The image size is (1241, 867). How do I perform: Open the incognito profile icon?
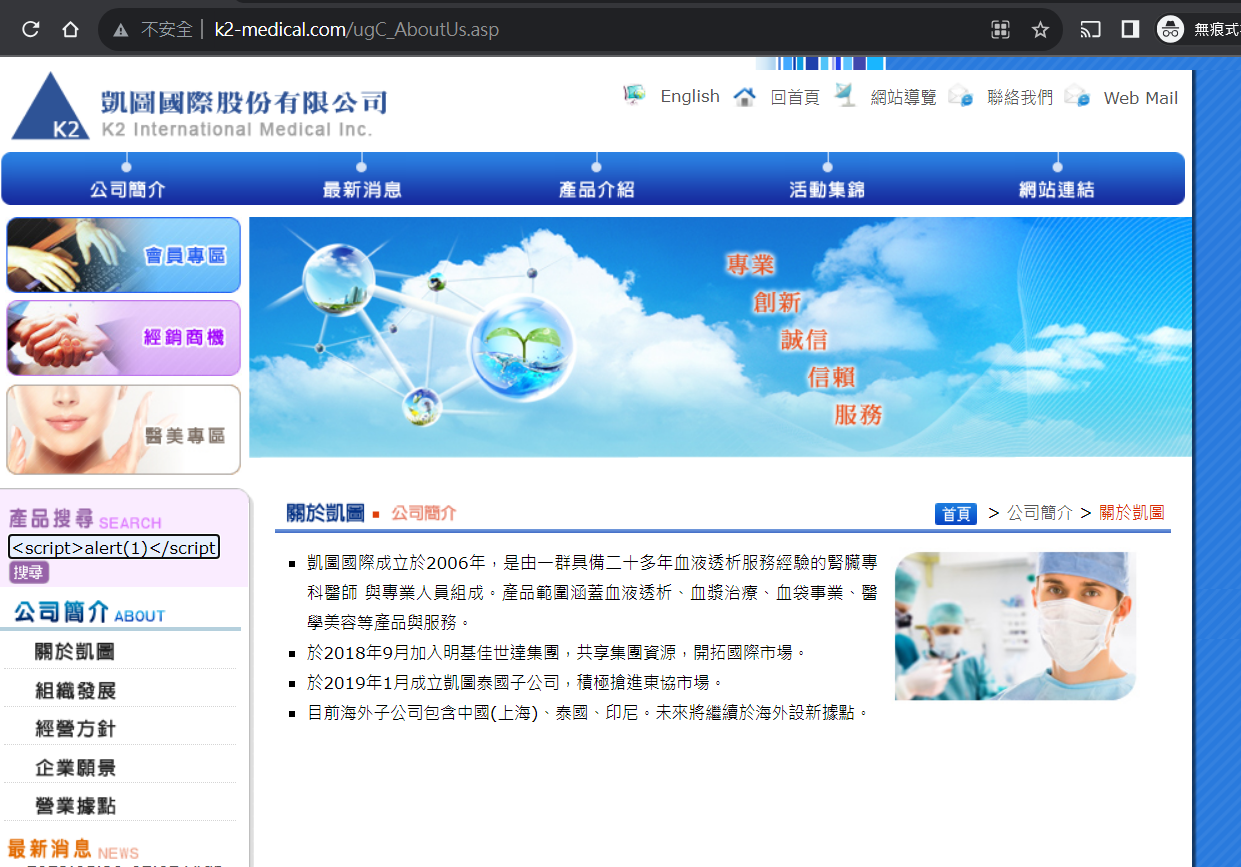pos(1170,29)
